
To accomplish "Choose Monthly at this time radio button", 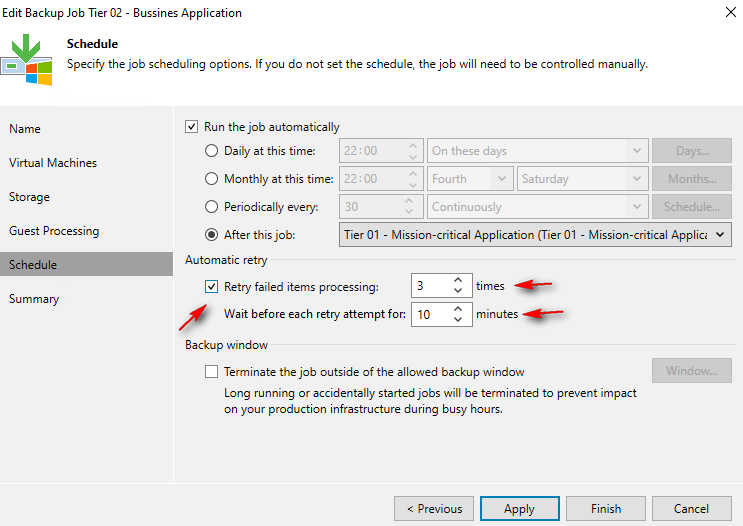I will [211, 179].
